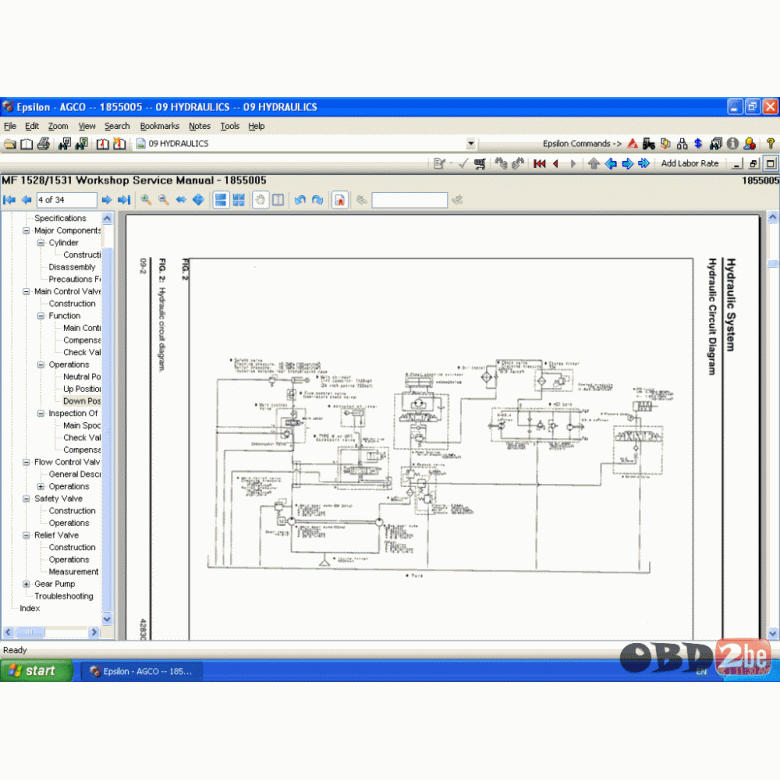Image resolution: width=780 pixels, height=780 pixels.
Task: Open the 09 HYDRAULICS document dropdown
Action: [471, 144]
